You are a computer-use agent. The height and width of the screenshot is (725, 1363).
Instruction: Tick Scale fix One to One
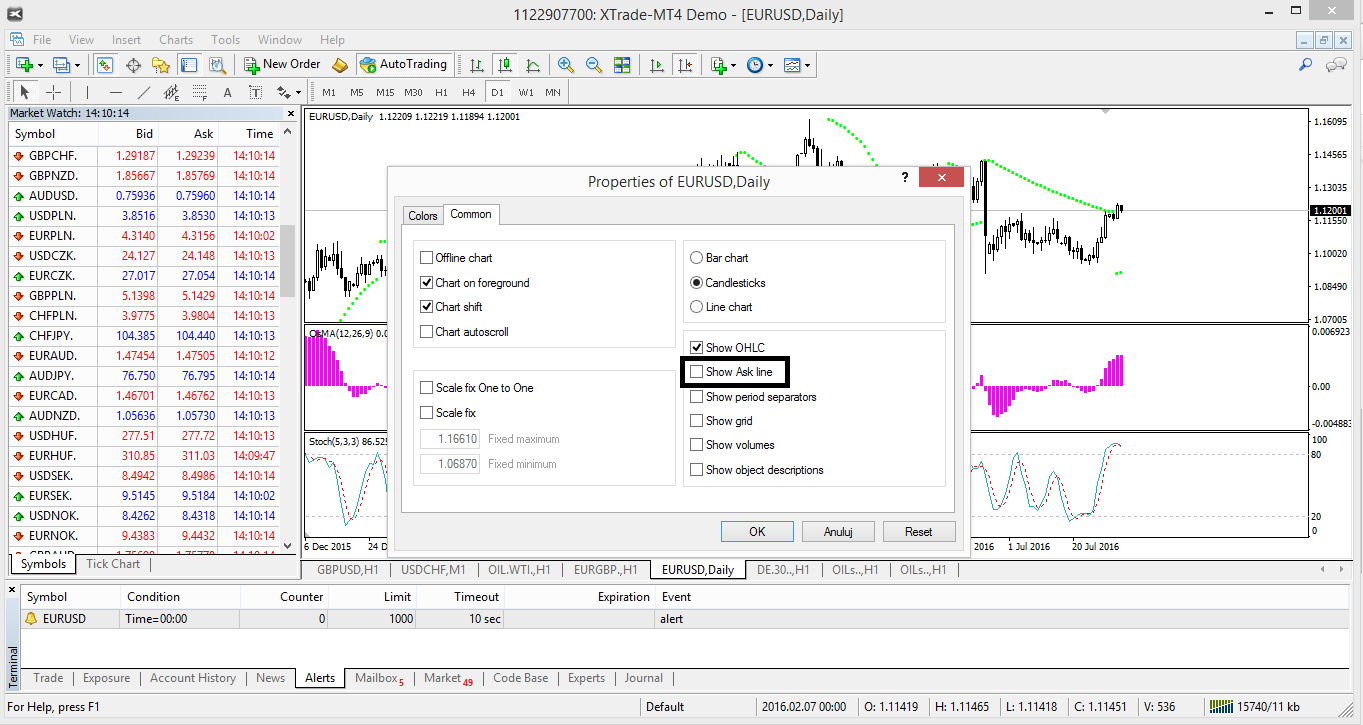tap(427, 388)
